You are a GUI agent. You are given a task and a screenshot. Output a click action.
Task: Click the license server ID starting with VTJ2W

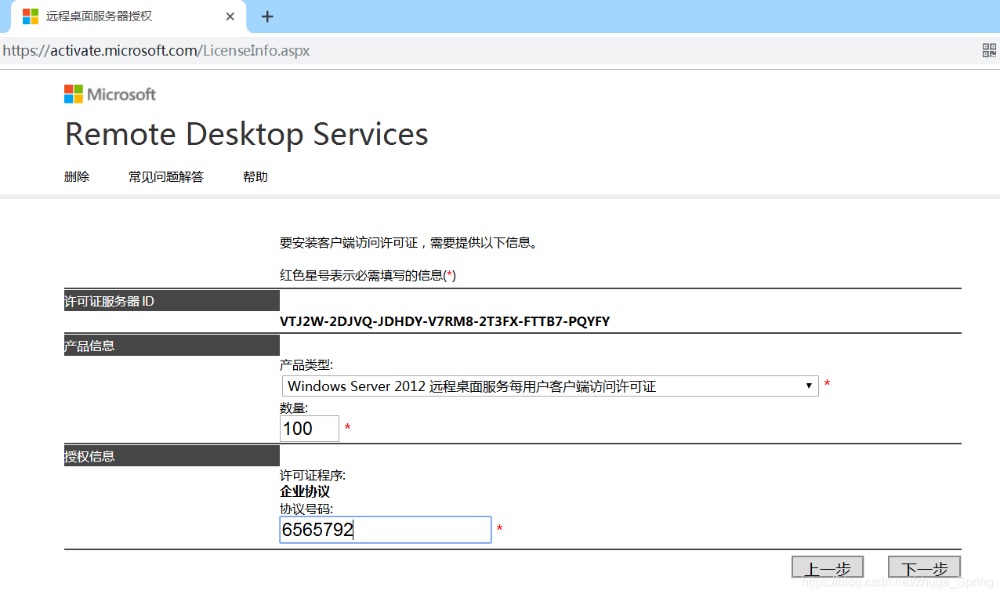click(445, 321)
